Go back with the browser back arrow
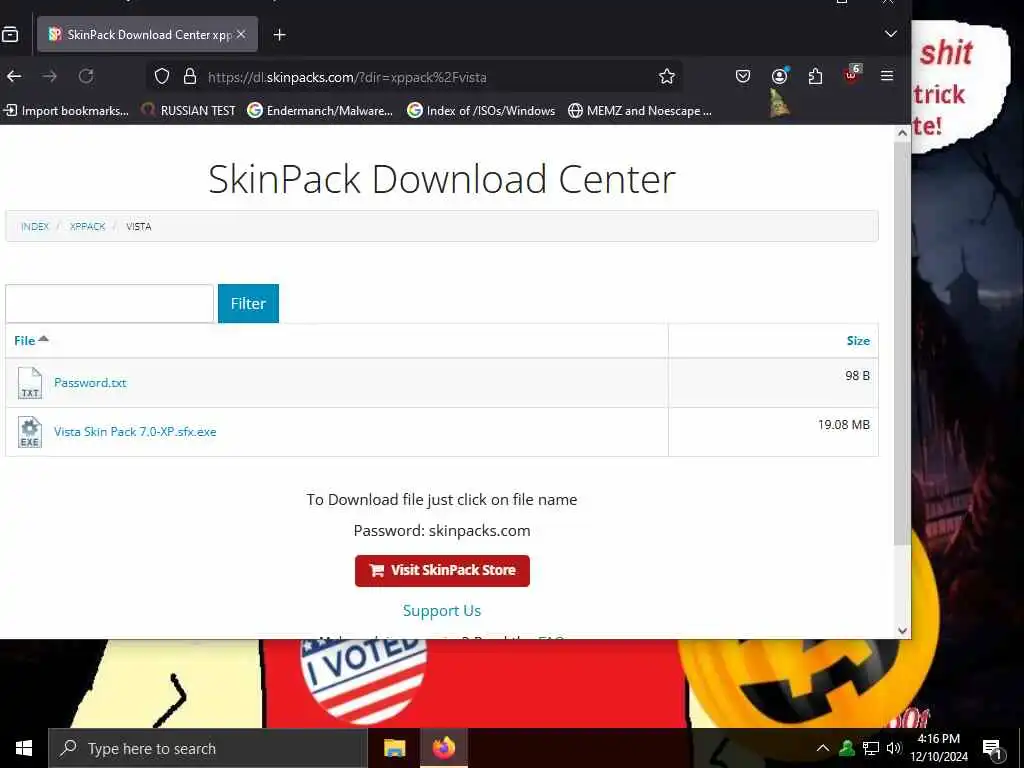This screenshot has height=768, width=1024. coord(14,76)
